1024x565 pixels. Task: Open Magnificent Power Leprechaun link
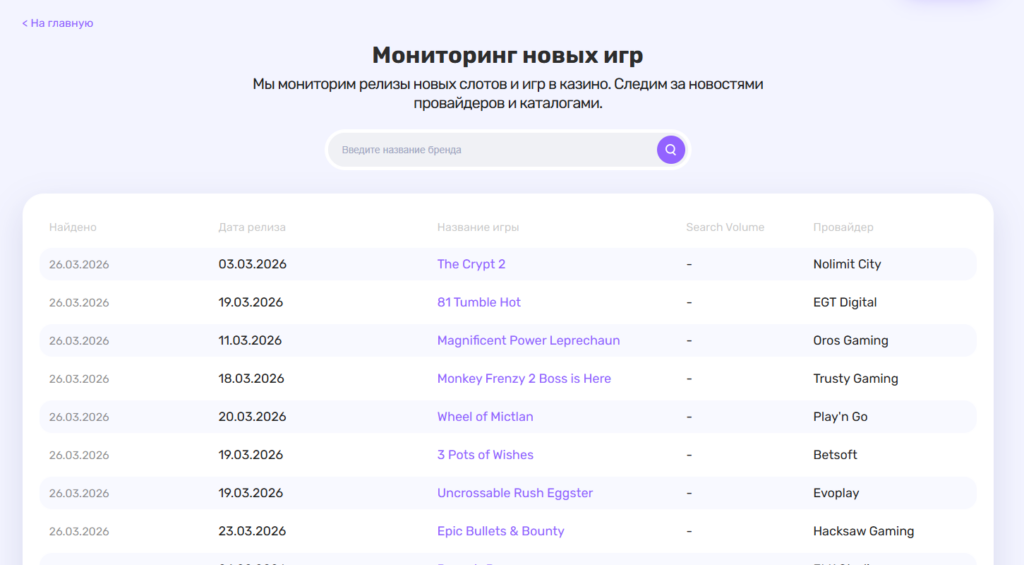[x=528, y=340]
